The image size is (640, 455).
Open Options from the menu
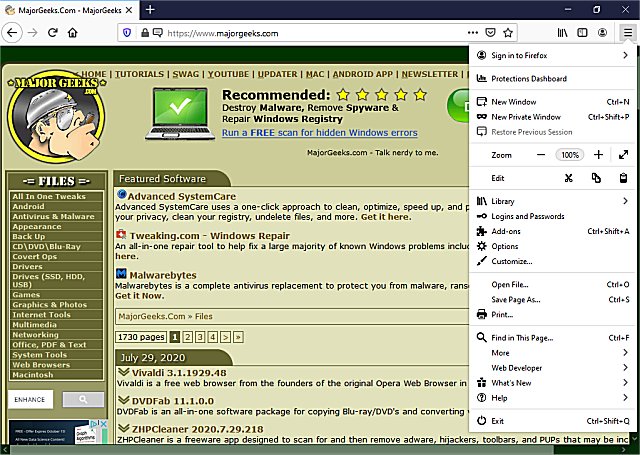553,246
